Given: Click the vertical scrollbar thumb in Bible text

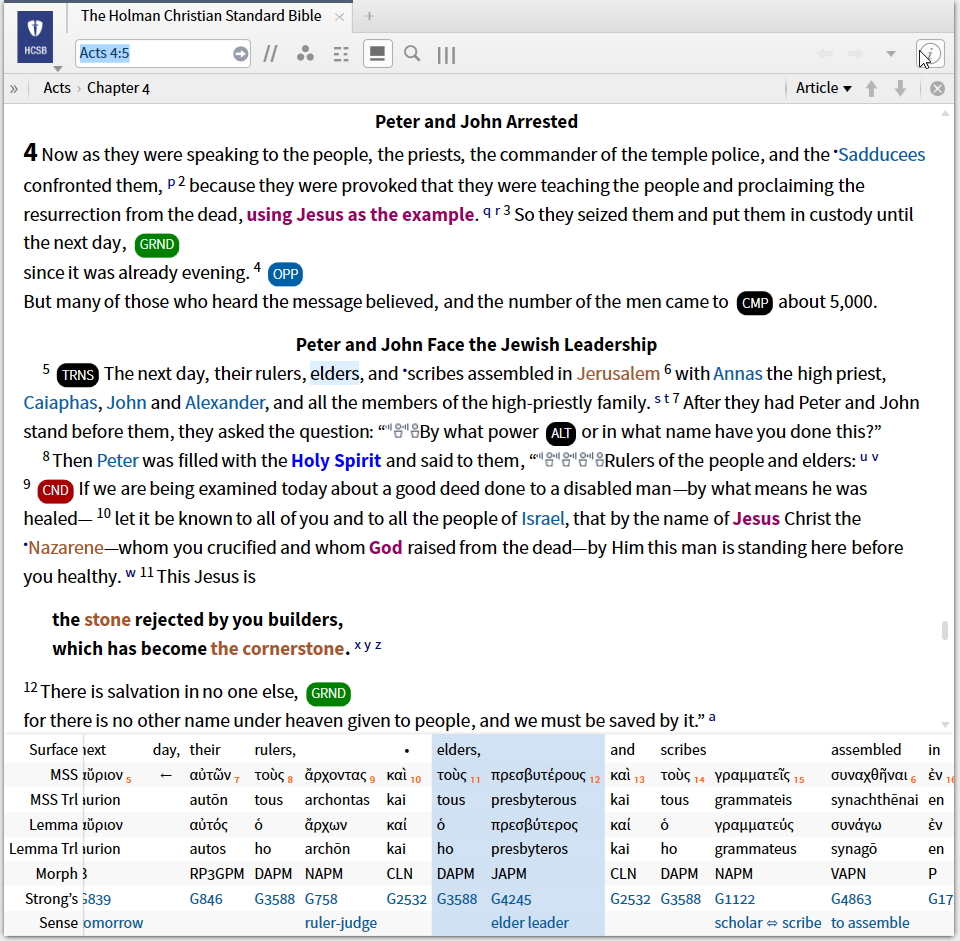Looking at the screenshot, I should click(945, 630).
